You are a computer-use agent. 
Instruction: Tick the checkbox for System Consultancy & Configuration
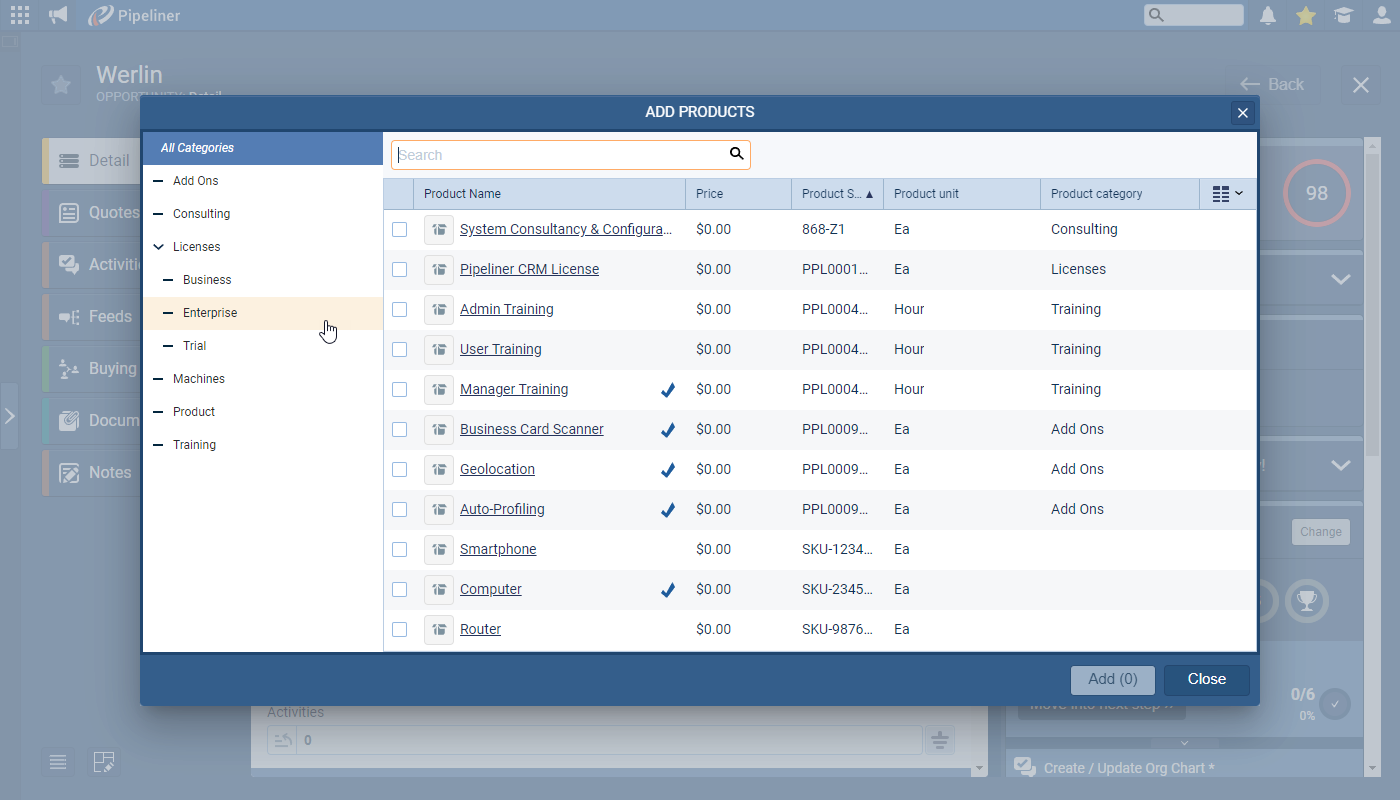tap(400, 230)
